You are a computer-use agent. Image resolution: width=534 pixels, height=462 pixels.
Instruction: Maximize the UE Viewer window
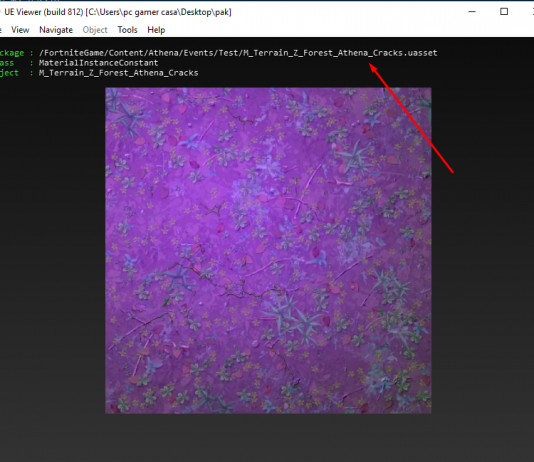point(504,12)
